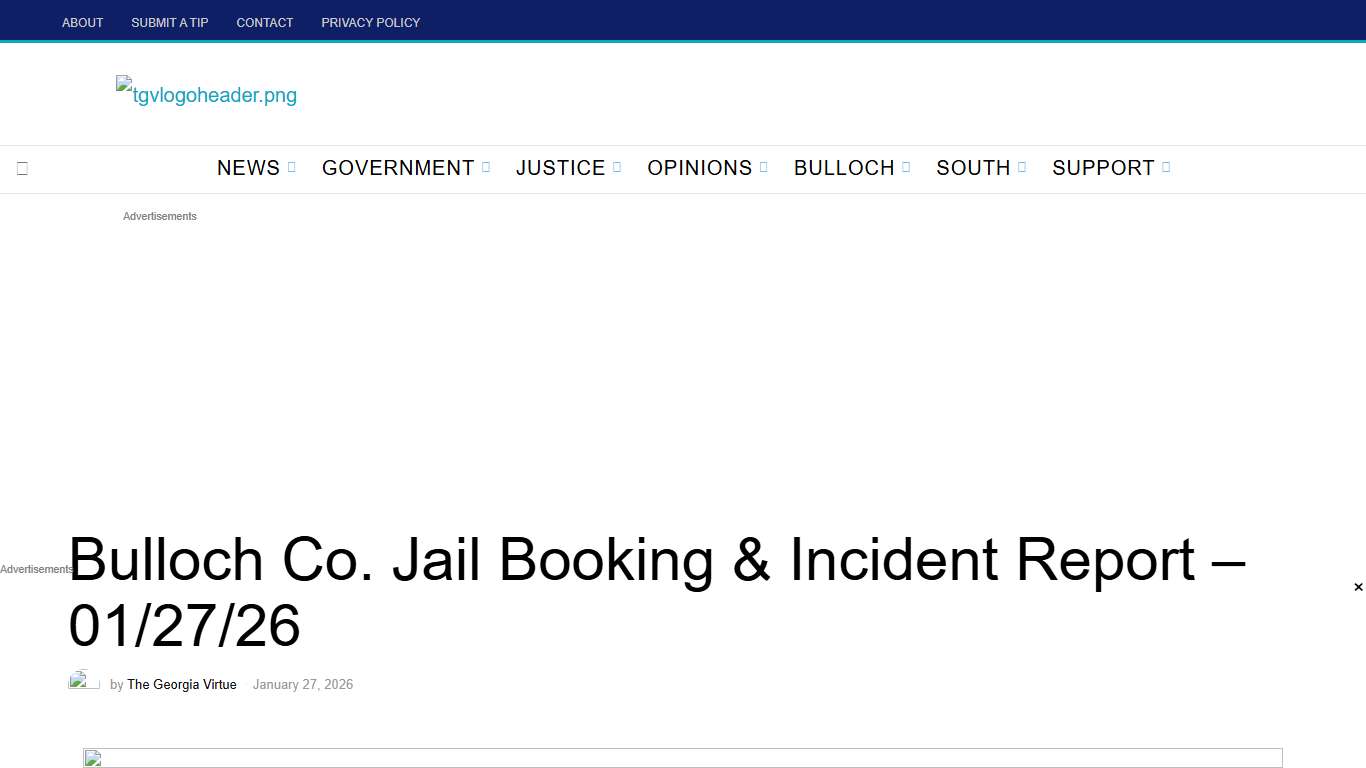Click The Georgia Virtue author avatar
This screenshot has width=1366, height=768.
(x=84, y=682)
